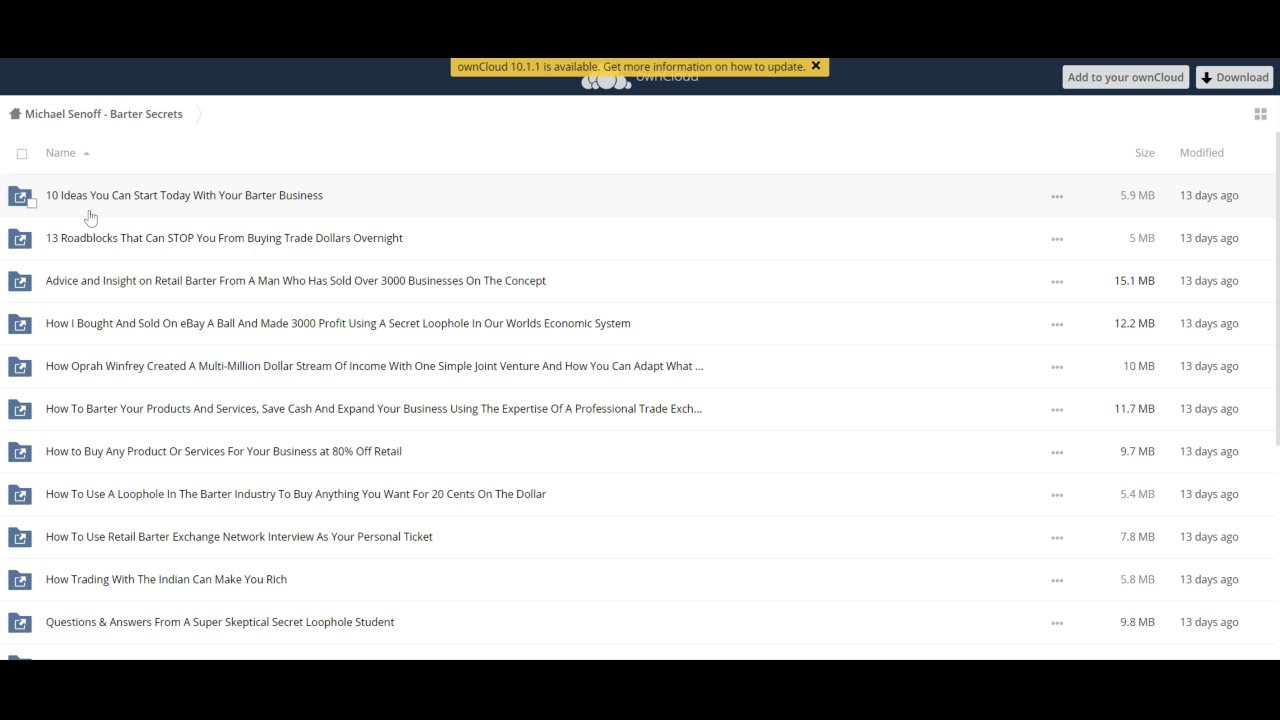Open actions menu for 80% Off Retail row
Viewport: 1280px width, 720px height.
[1057, 452]
